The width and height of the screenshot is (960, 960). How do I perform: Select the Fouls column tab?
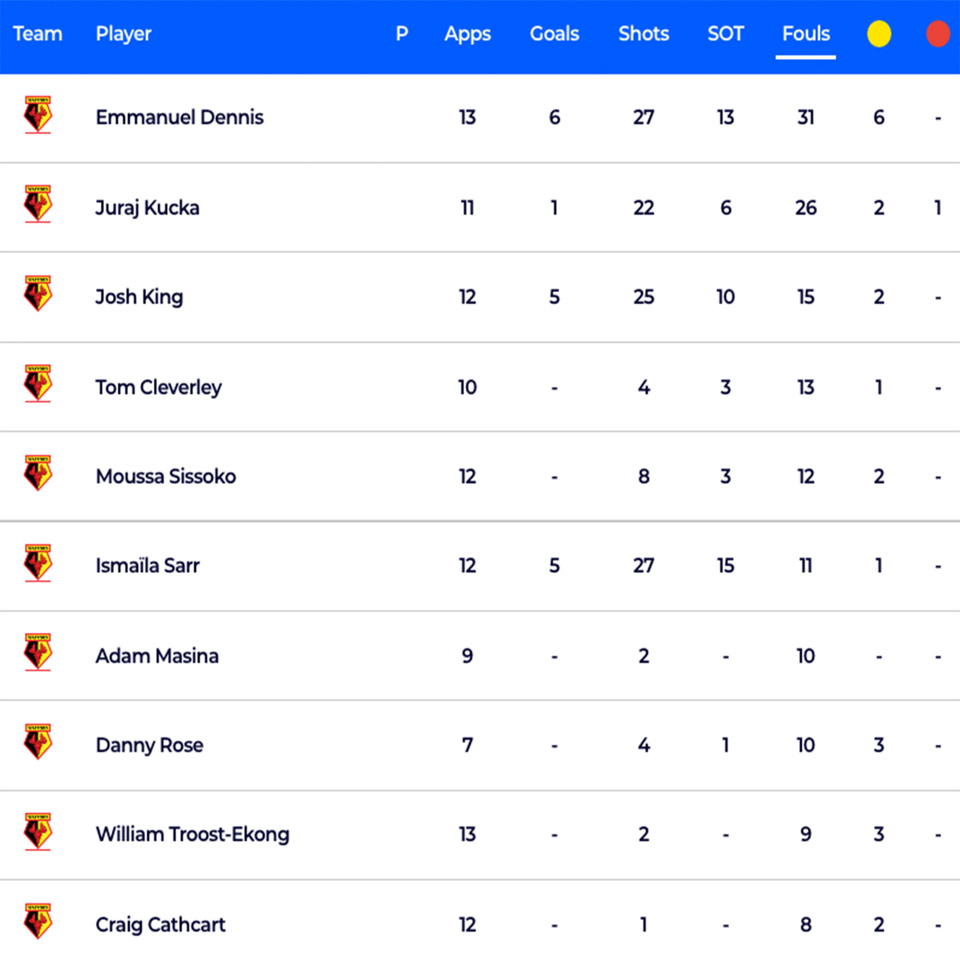point(806,34)
